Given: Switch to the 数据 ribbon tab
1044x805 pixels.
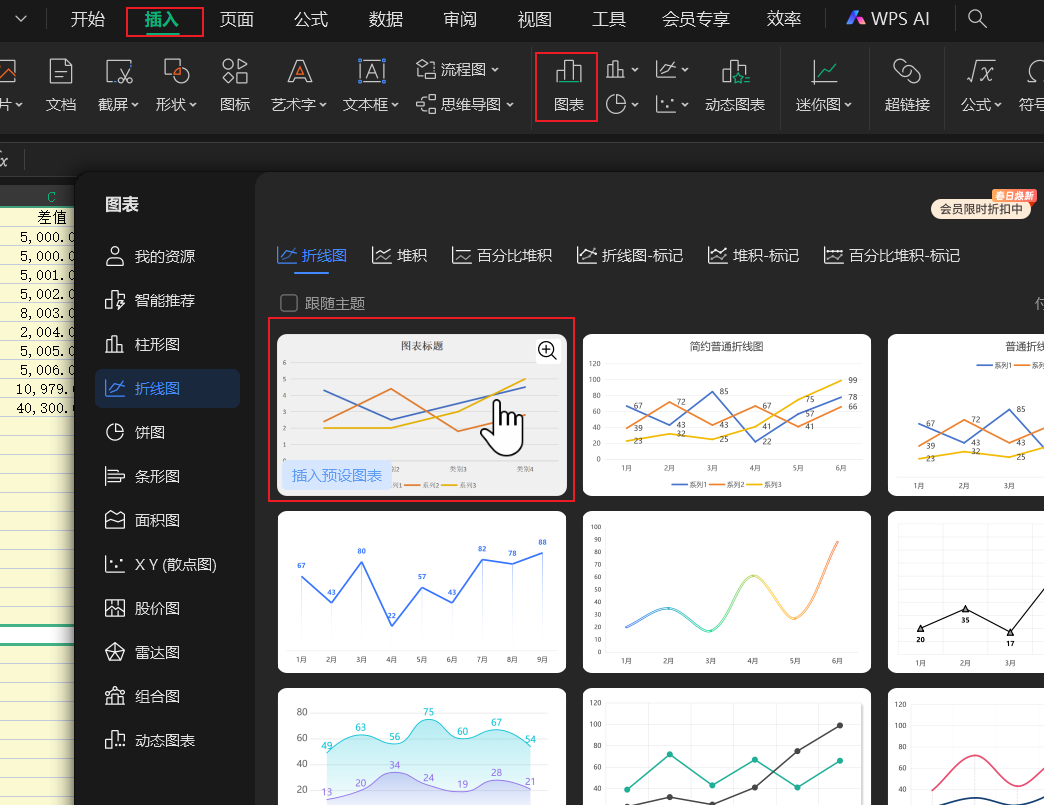Looking at the screenshot, I should tap(386, 19).
